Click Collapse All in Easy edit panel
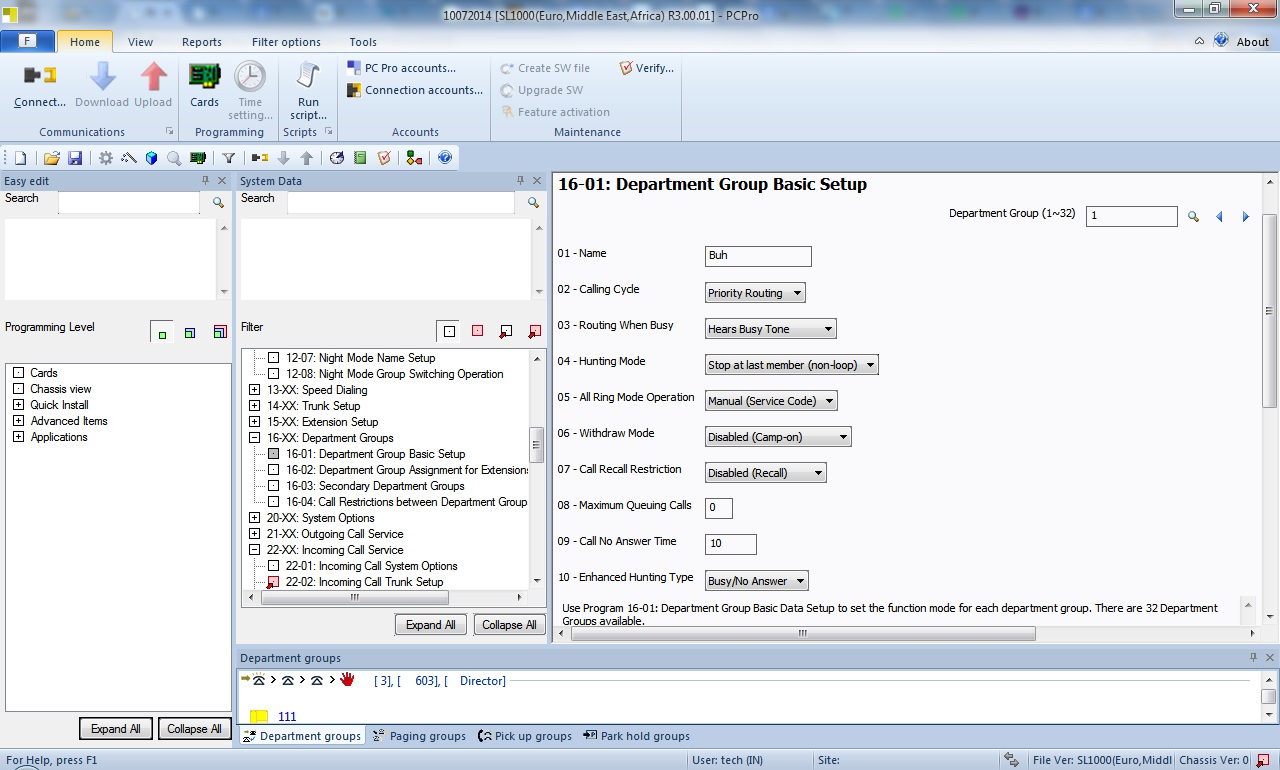The image size is (1280, 770). coord(194,728)
